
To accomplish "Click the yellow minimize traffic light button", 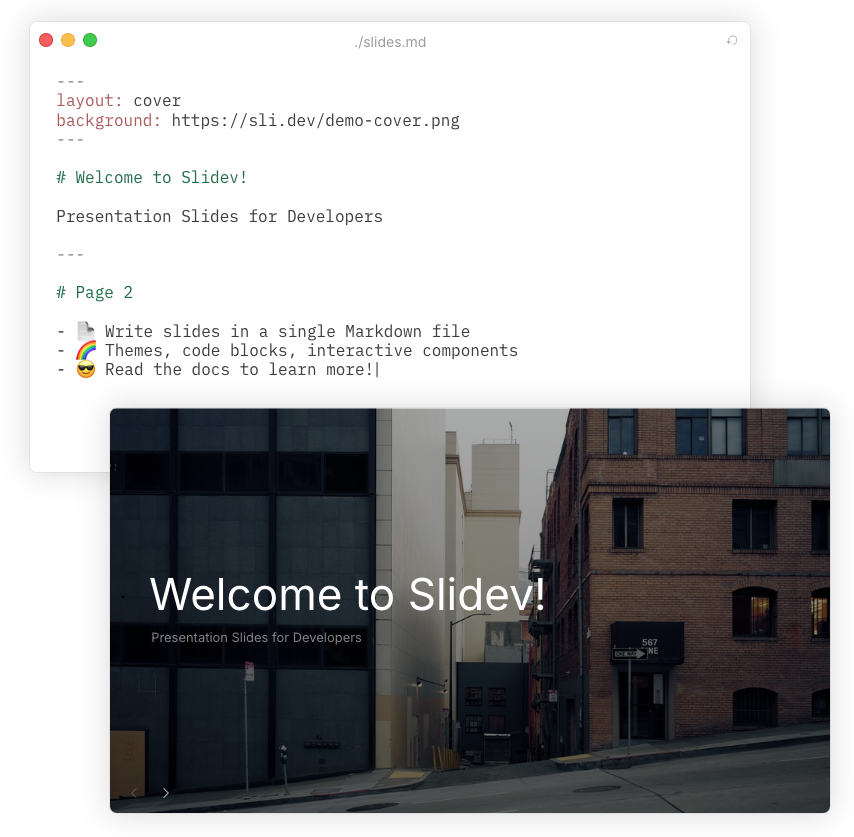I will pyautogui.click(x=67, y=40).
